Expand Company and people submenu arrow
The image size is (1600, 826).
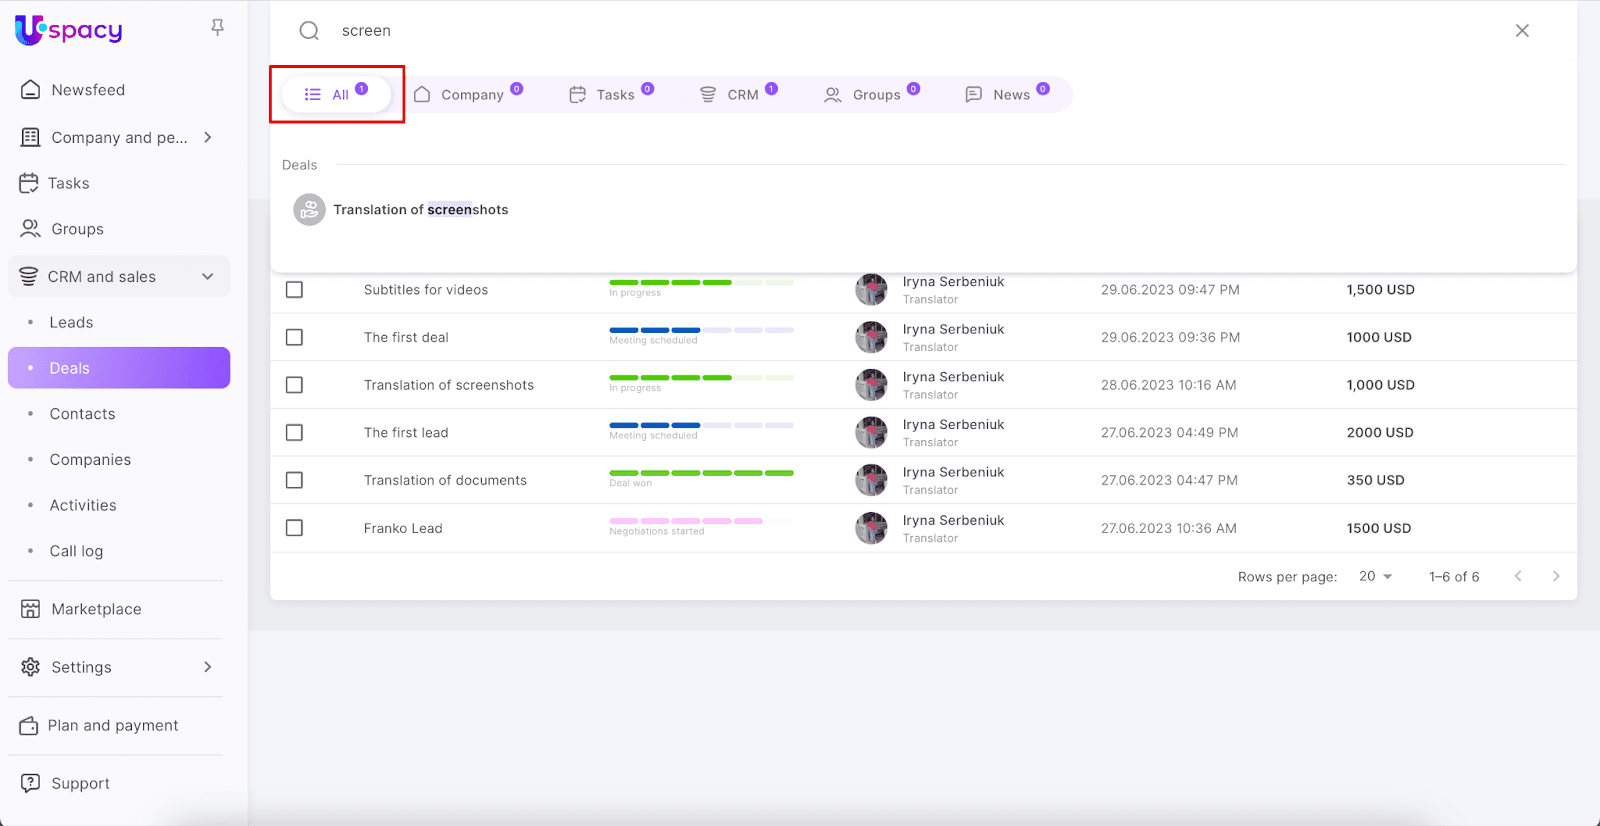tap(208, 138)
